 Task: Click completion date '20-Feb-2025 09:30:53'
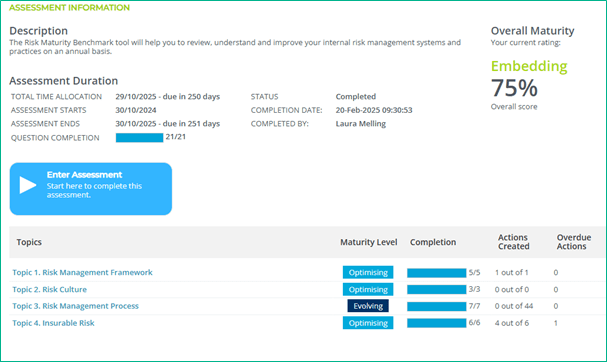point(374,110)
